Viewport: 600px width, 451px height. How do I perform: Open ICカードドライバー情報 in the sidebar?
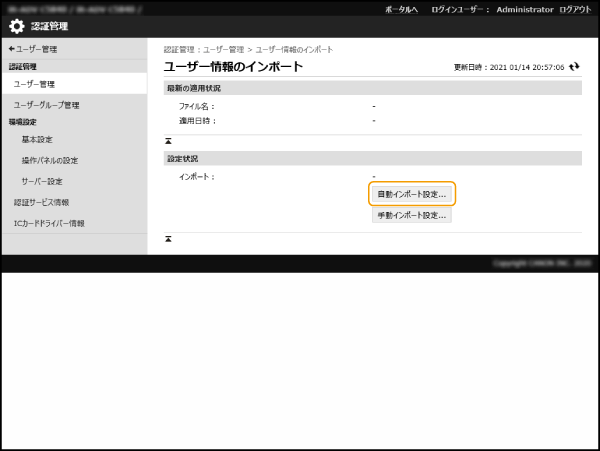pos(49,223)
